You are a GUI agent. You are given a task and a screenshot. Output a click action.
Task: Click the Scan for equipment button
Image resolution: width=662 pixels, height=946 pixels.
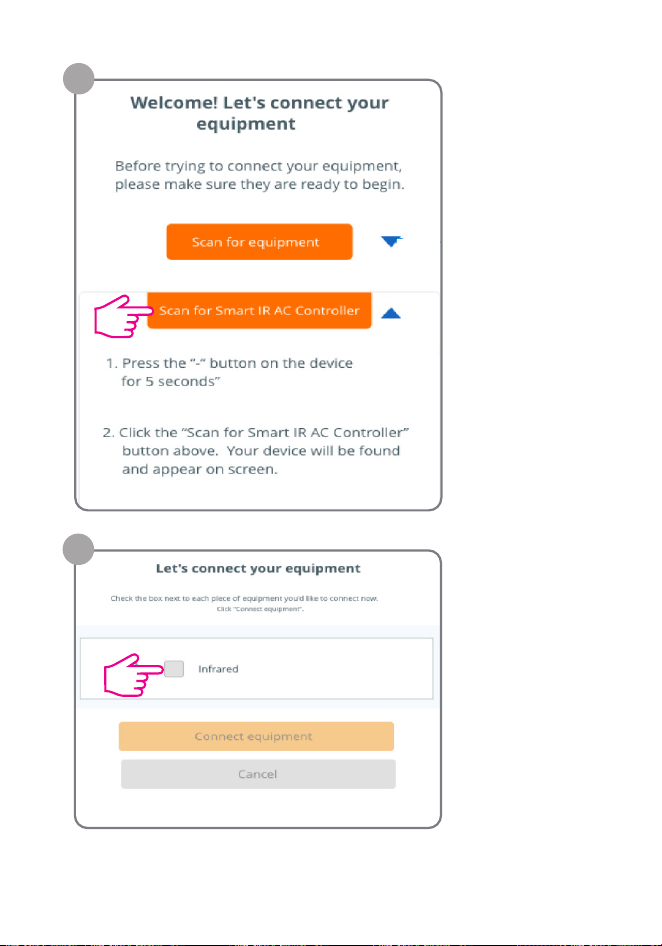pyautogui.click(x=259, y=242)
